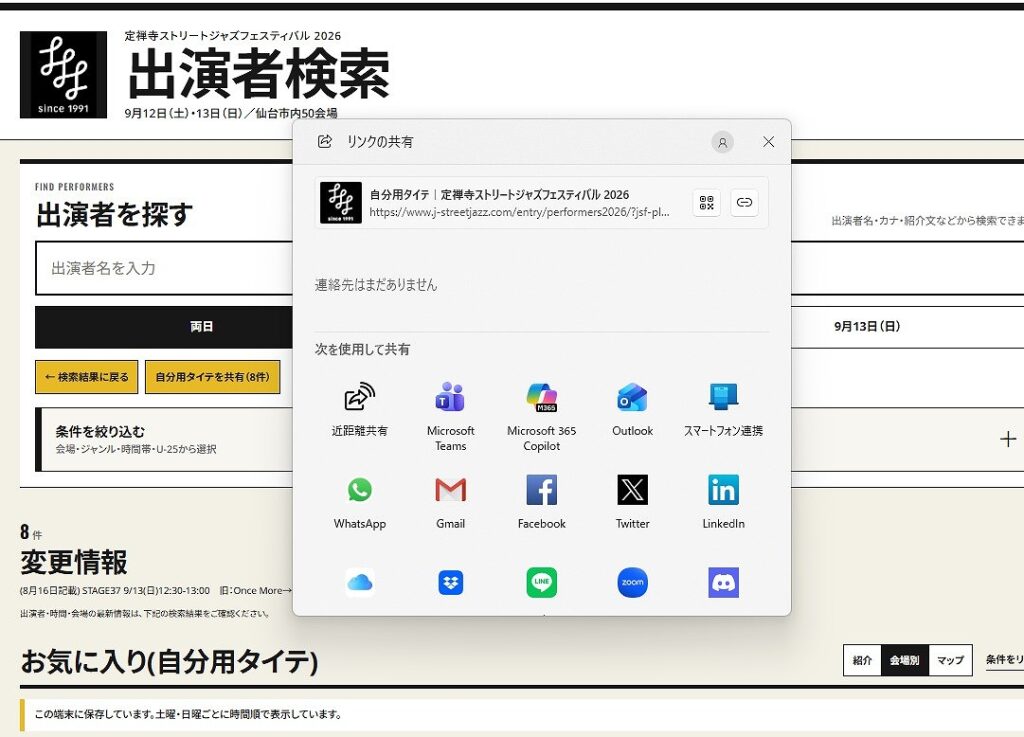Click the 条件を絞り込む heading text

100,431
